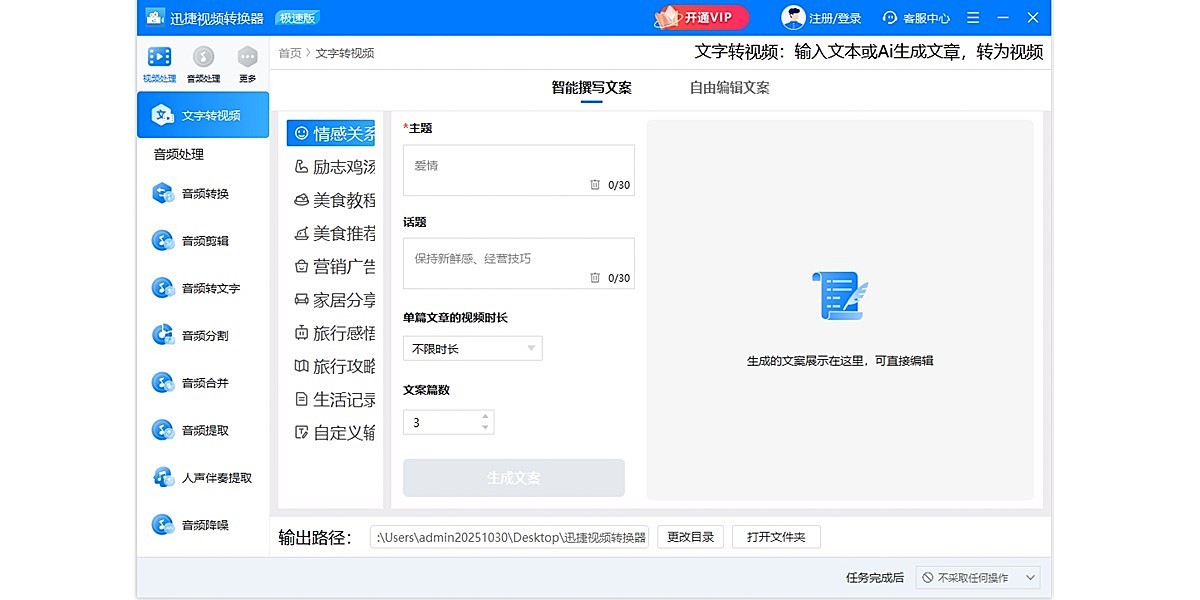
Task: Open the 音频剪辑 tool icon
Action: (x=163, y=240)
